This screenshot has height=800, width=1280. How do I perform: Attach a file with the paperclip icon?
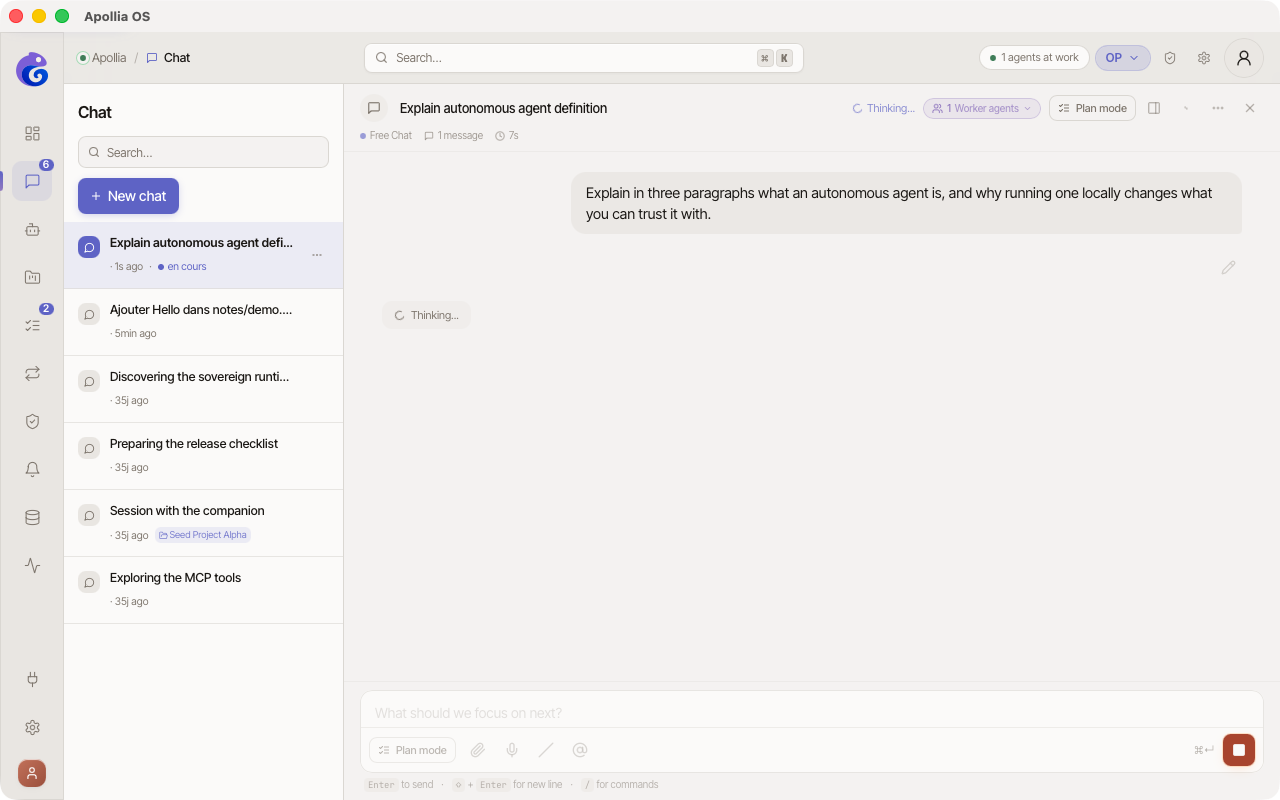tap(478, 750)
